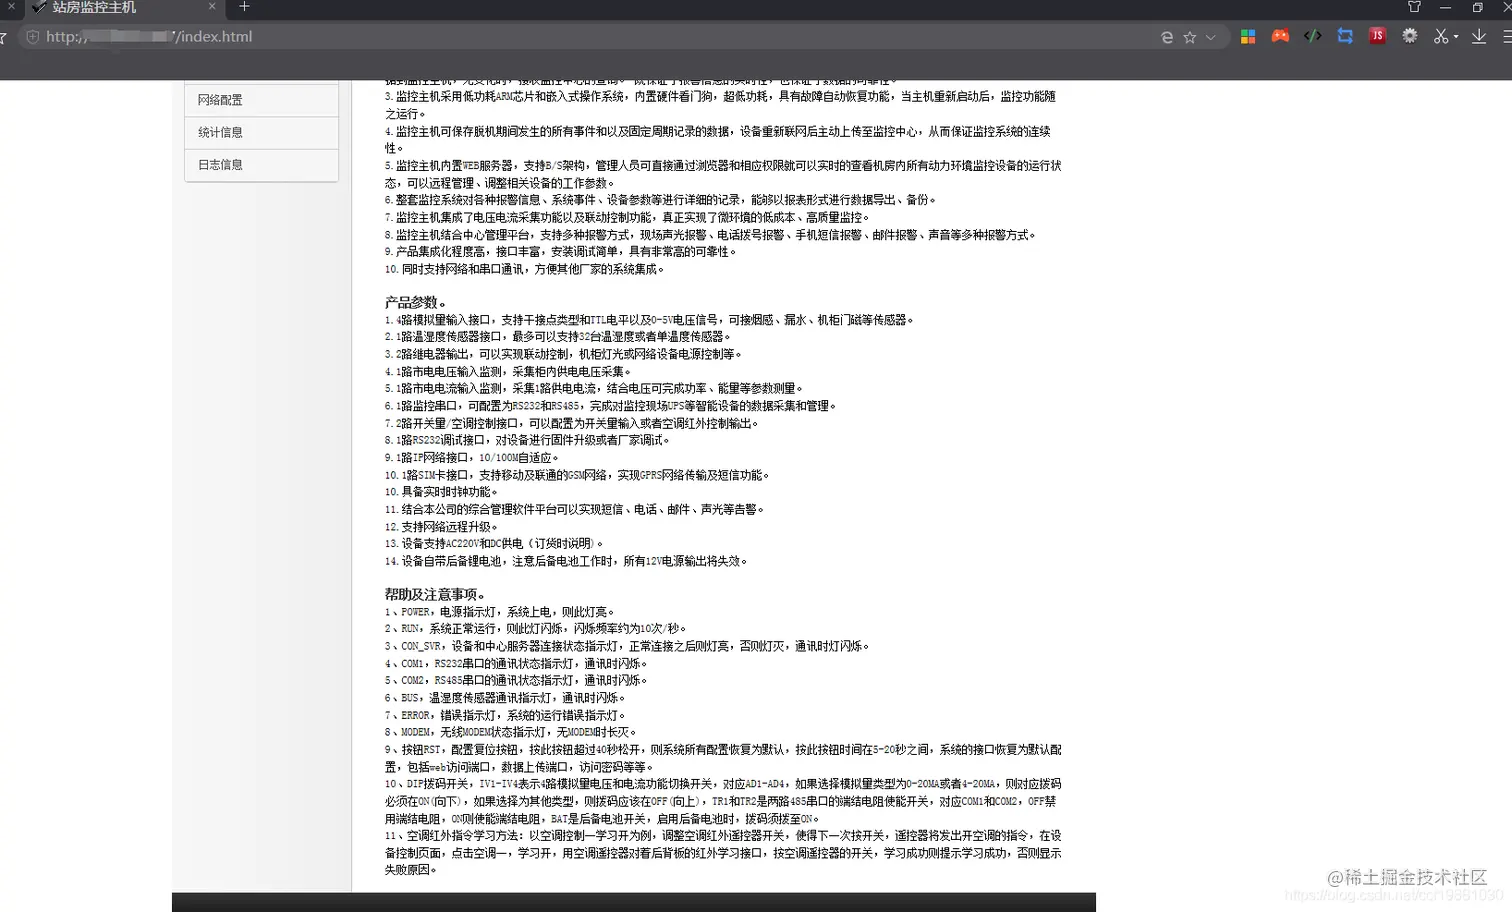Open 日志信息 in the sidebar
This screenshot has width=1512, height=912.
(261, 165)
